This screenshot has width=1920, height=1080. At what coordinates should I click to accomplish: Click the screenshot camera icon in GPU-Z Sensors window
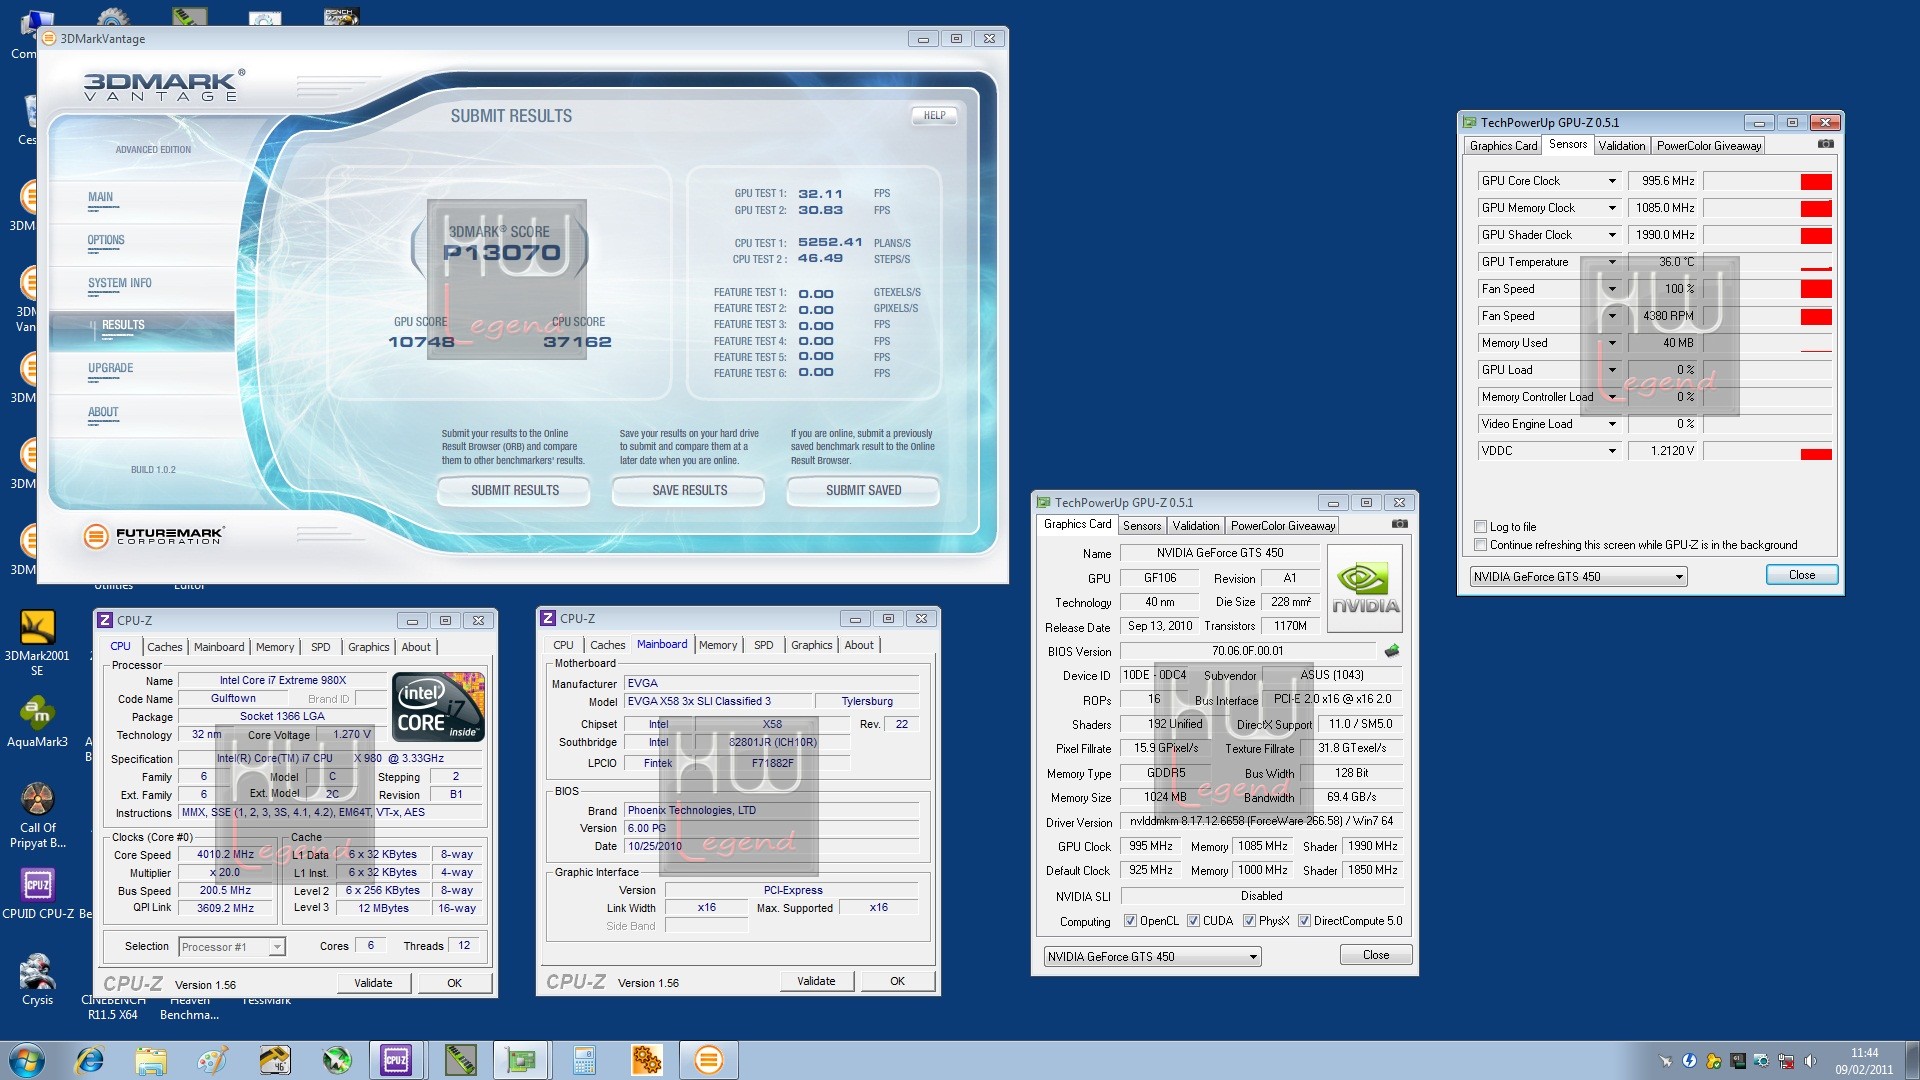(x=1825, y=144)
